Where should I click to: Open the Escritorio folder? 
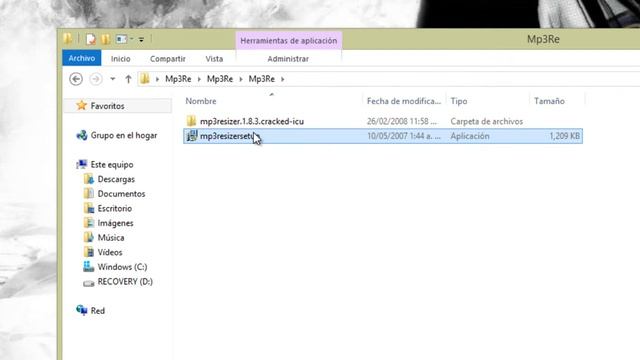[115, 209]
